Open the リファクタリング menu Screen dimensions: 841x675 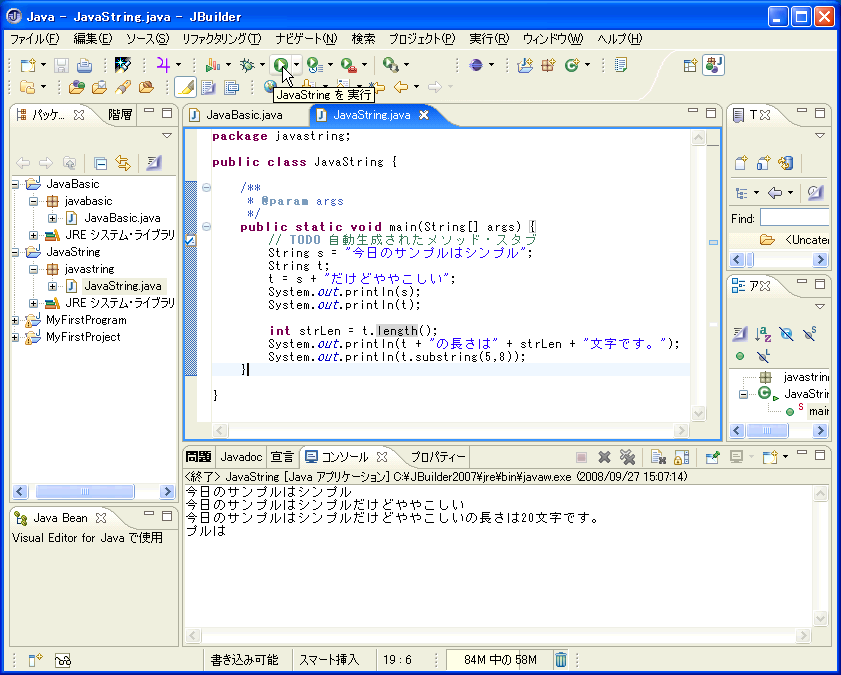click(x=221, y=39)
